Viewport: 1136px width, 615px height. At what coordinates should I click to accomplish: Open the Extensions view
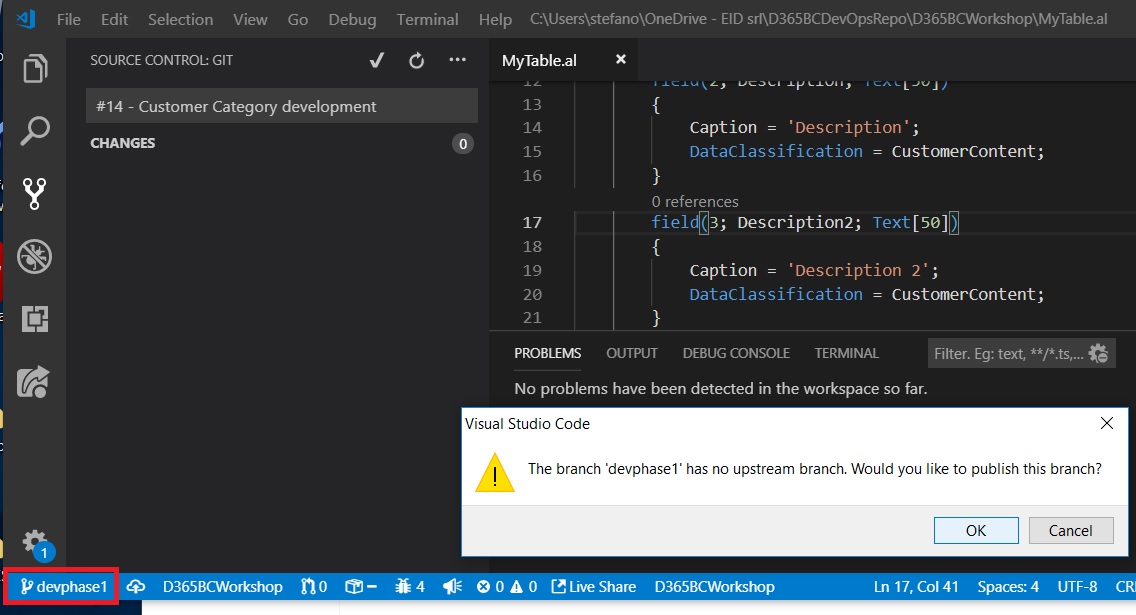[x=36, y=319]
